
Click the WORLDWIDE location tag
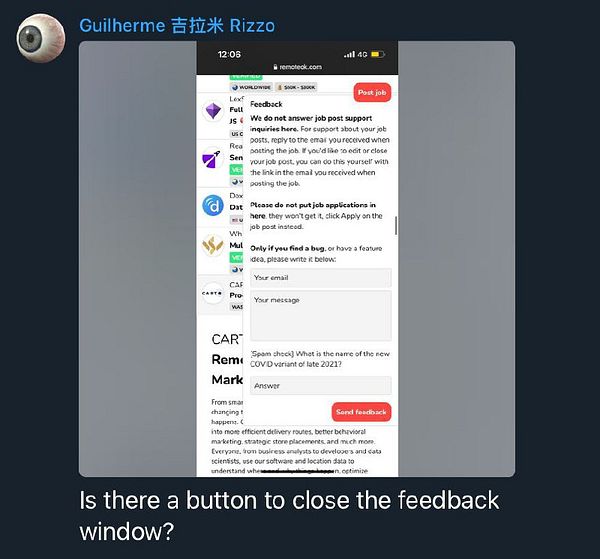(x=251, y=87)
